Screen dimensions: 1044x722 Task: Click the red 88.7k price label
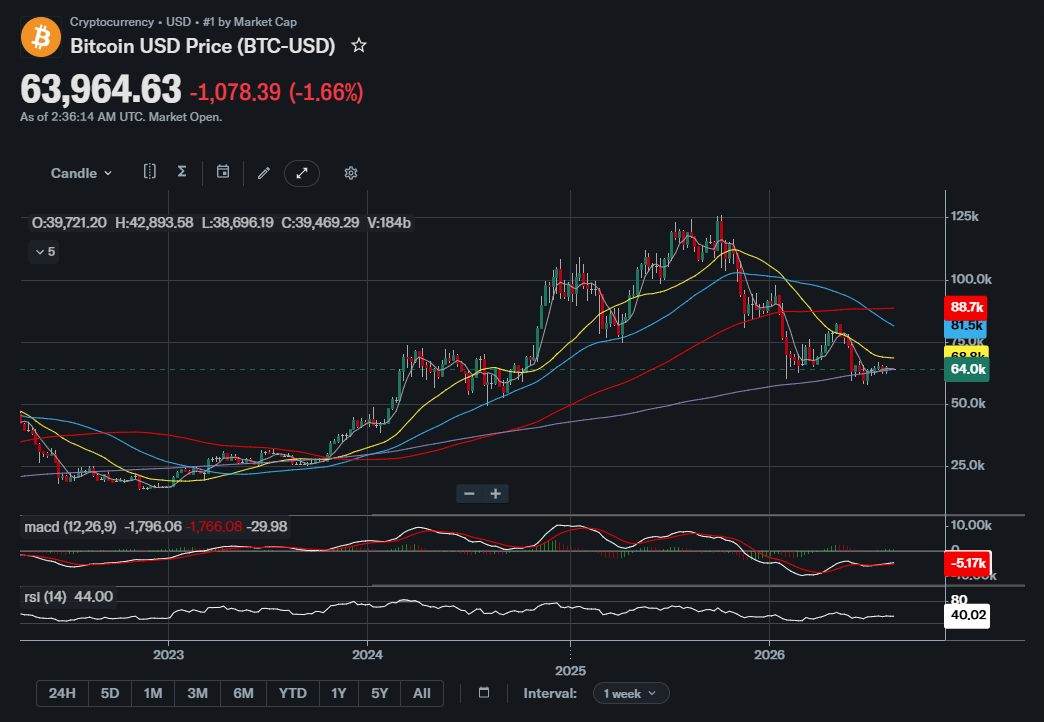tap(966, 307)
